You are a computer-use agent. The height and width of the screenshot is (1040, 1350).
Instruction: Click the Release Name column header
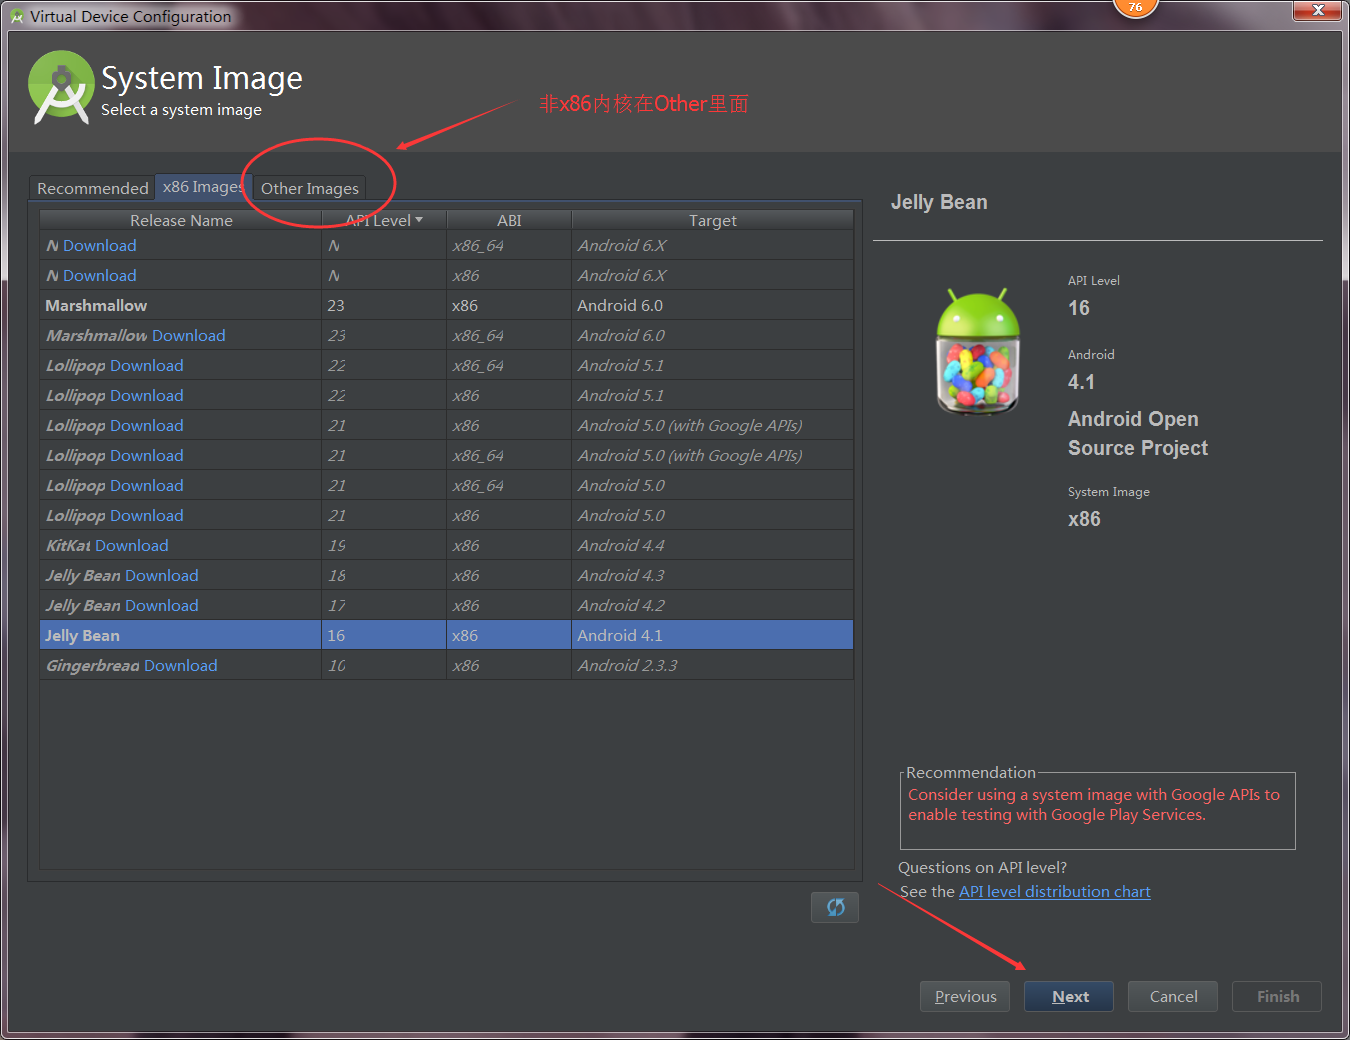(181, 220)
